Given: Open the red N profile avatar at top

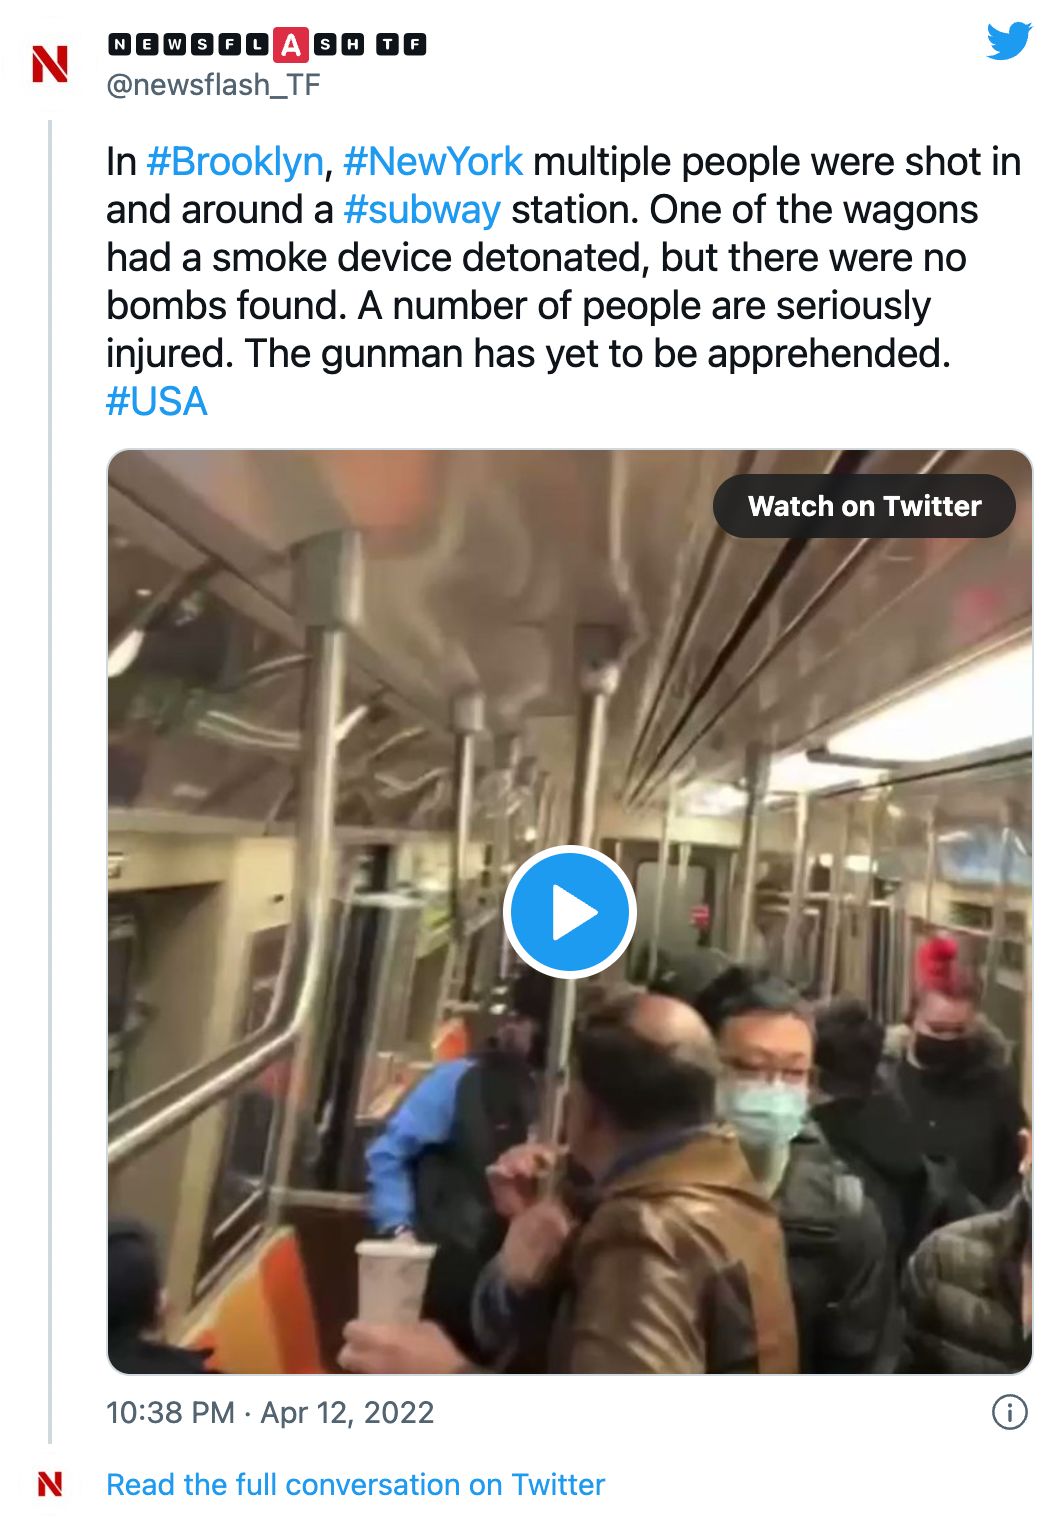Looking at the screenshot, I should coord(50,64).
